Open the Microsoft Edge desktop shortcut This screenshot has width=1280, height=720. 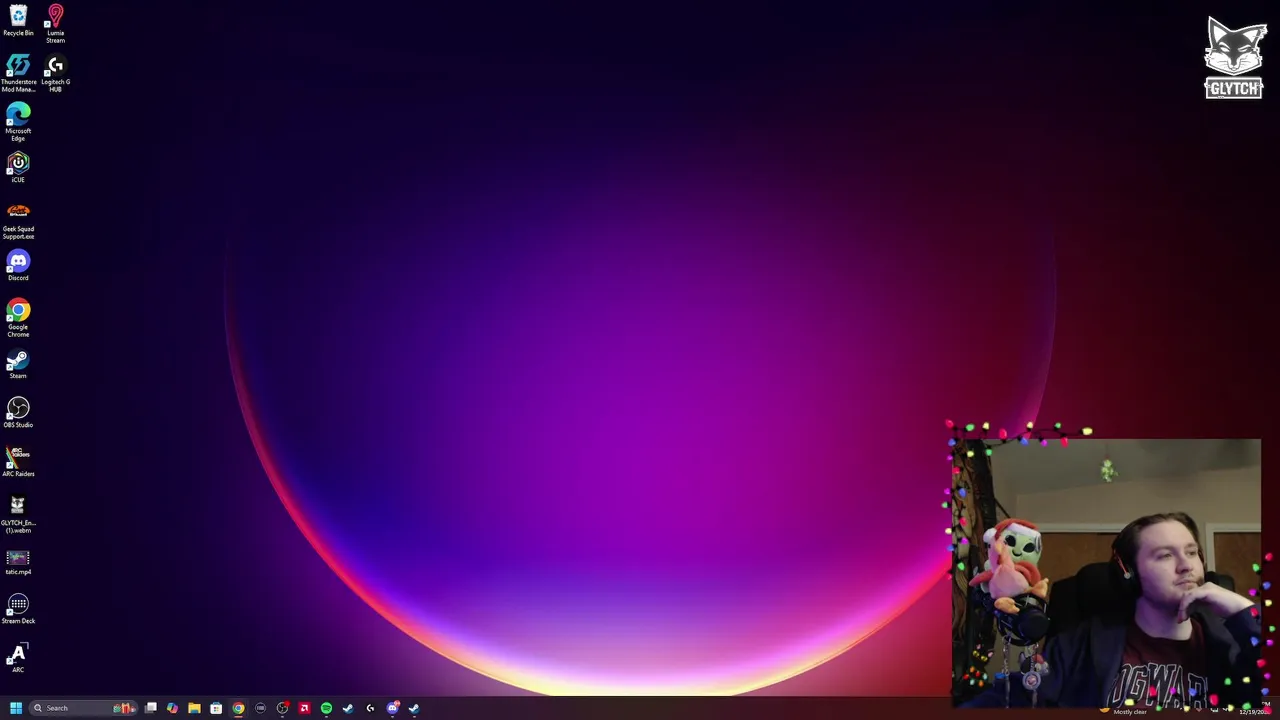pyautogui.click(x=18, y=122)
